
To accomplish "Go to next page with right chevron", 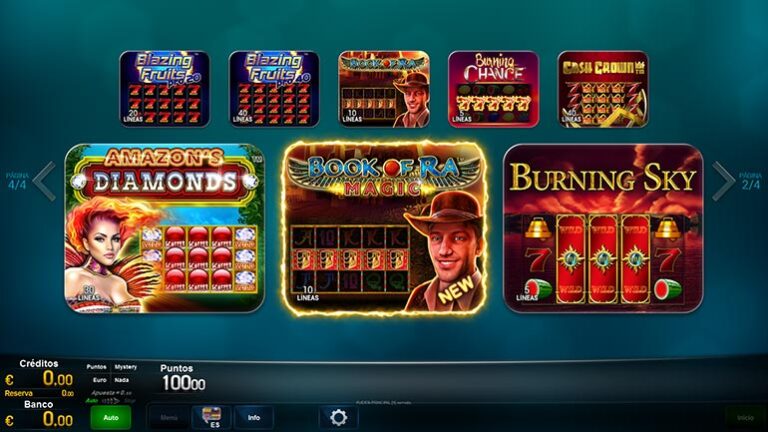I will [723, 181].
